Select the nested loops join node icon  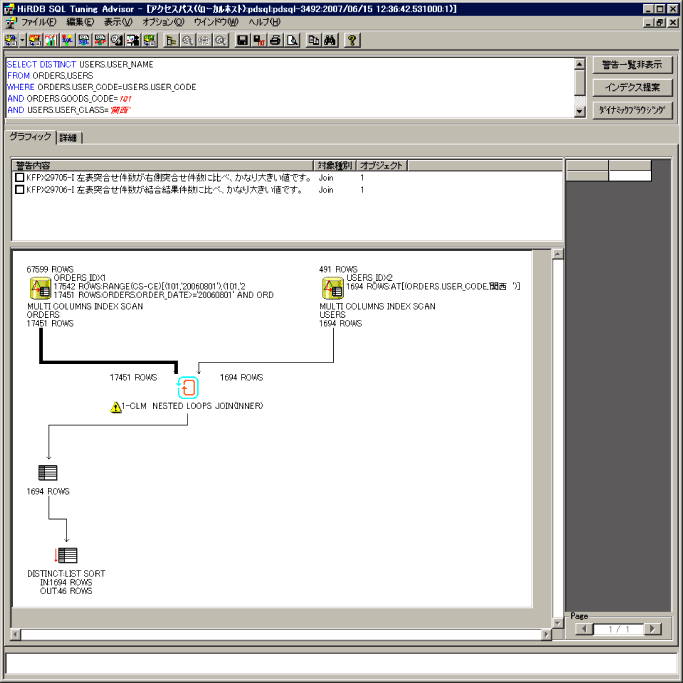click(188, 387)
